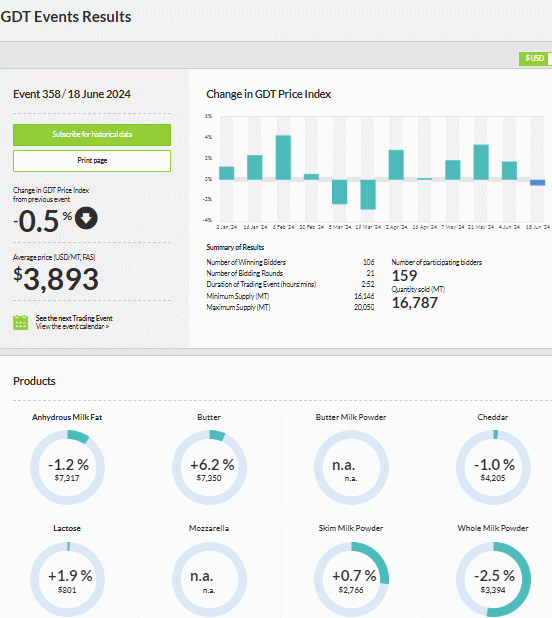Click the average price $3,893 value
Image resolution: width=552 pixels, height=618 pixels.
point(56,279)
